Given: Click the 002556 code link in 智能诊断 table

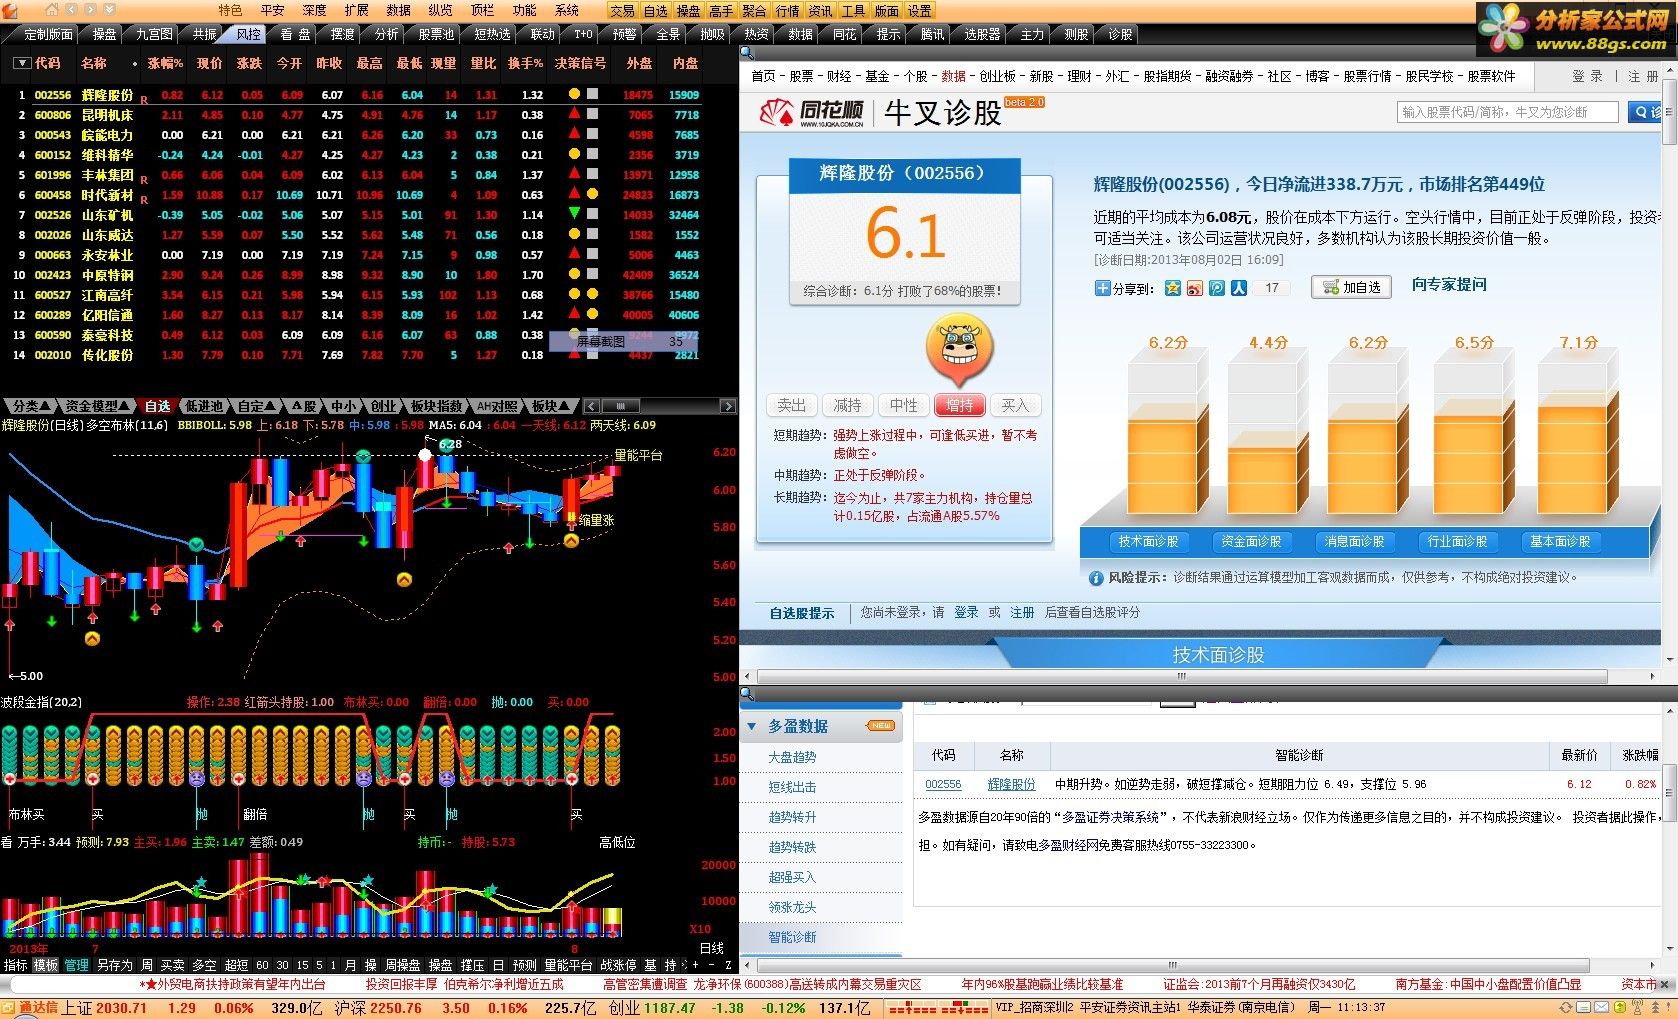Looking at the screenshot, I should coord(943,785).
